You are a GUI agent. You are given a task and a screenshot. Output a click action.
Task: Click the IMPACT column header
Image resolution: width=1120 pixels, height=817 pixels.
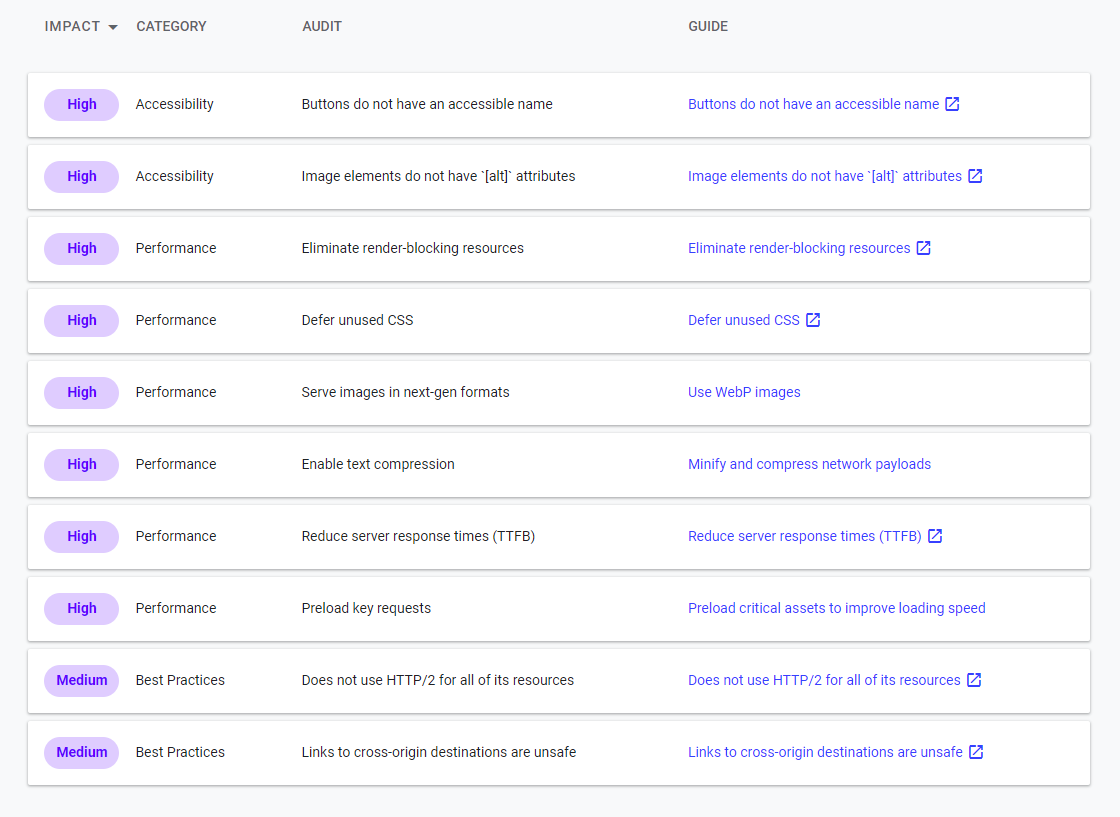72,26
